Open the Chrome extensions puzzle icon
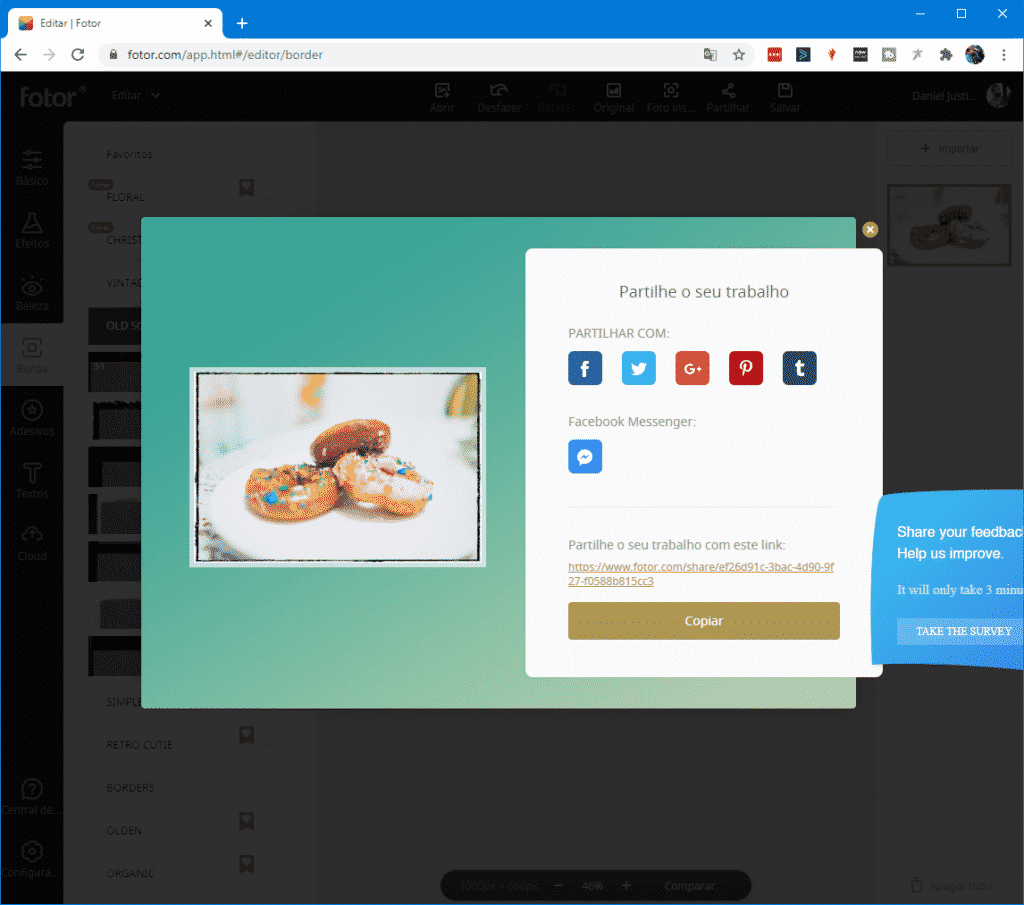The height and width of the screenshot is (905, 1024). pyautogui.click(x=946, y=55)
